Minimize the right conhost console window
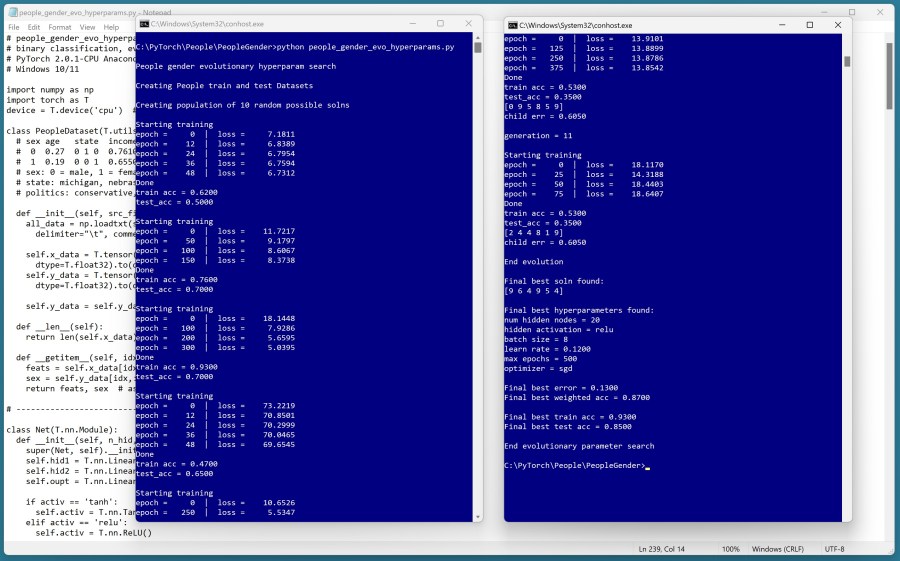Viewport: 900px width, 561px height. pyautogui.click(x=782, y=25)
